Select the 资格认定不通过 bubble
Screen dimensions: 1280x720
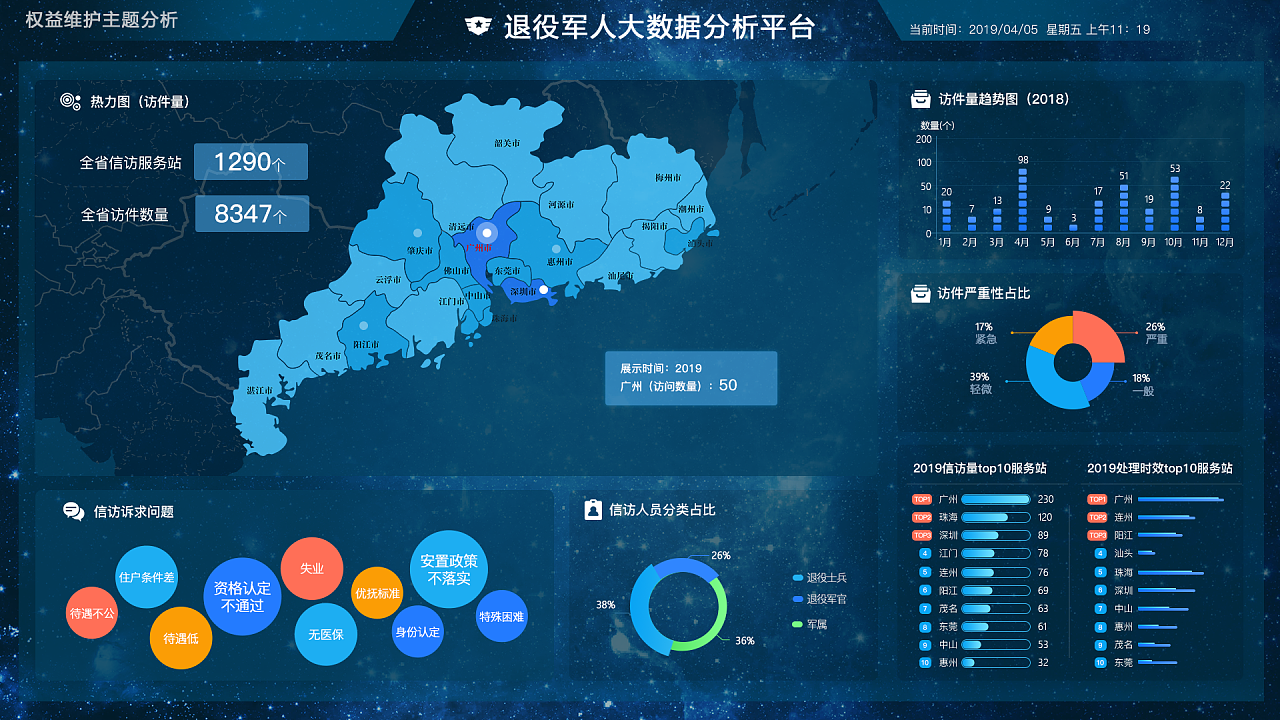point(242,596)
